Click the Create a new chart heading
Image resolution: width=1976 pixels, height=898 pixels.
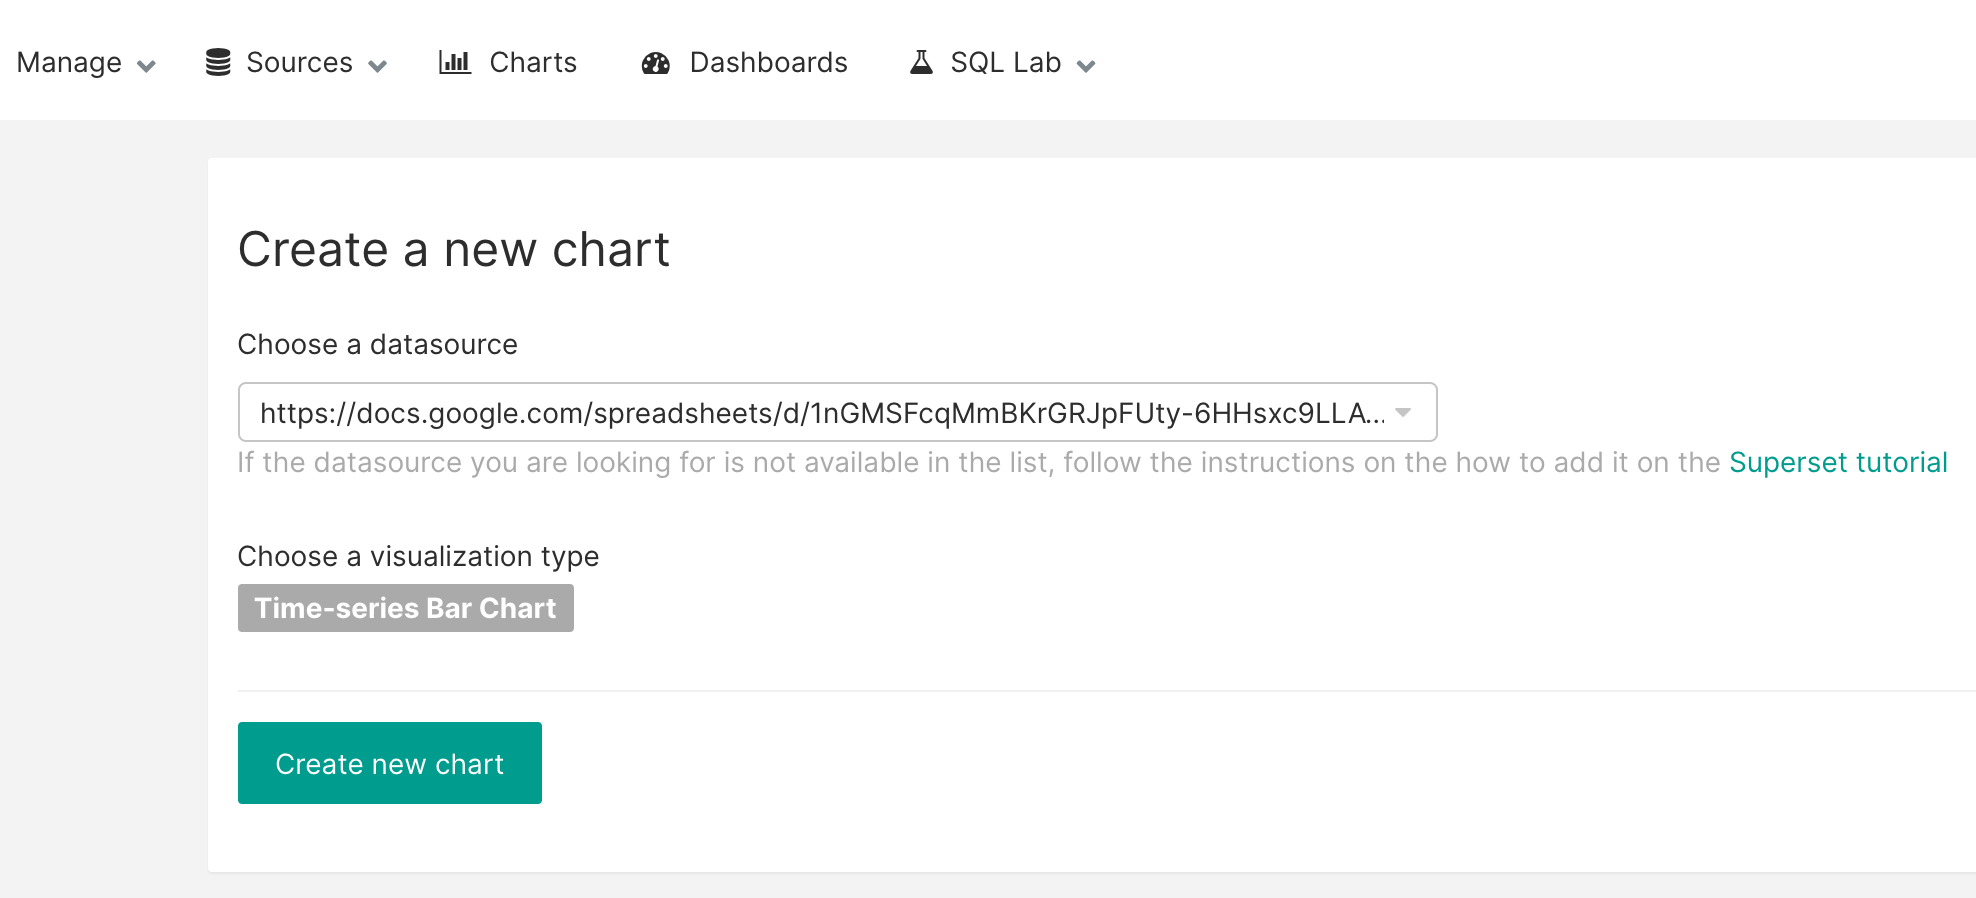pyautogui.click(x=453, y=250)
